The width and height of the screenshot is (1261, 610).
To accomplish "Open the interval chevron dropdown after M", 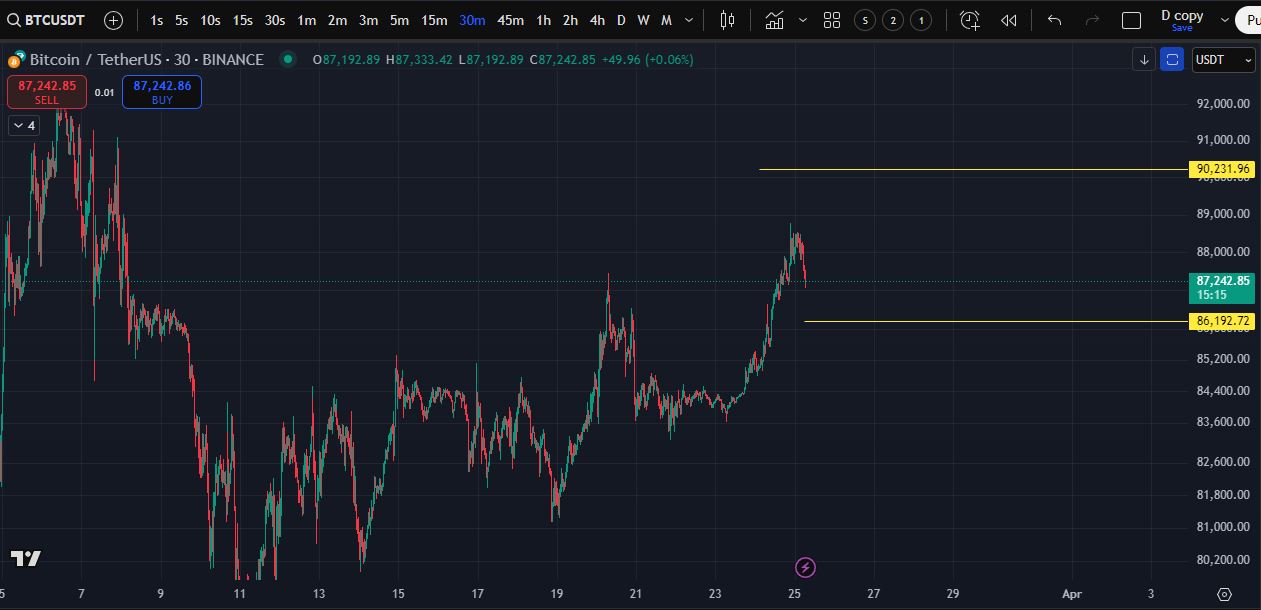I will tap(688, 20).
